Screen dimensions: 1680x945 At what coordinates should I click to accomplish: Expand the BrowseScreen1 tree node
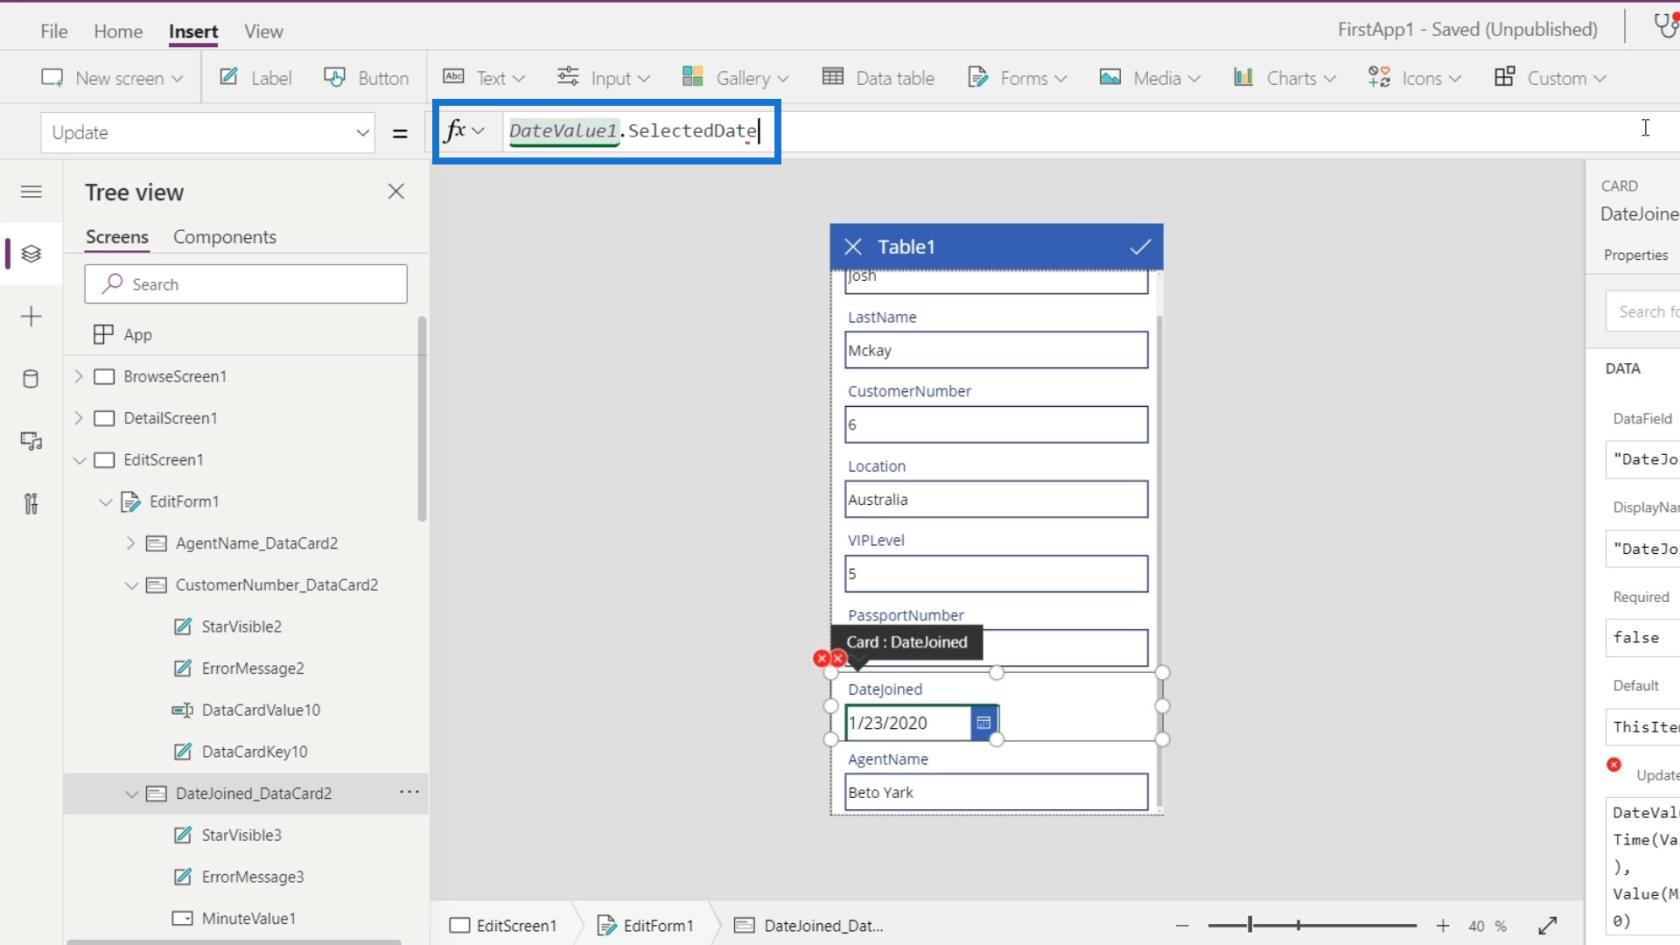79,376
